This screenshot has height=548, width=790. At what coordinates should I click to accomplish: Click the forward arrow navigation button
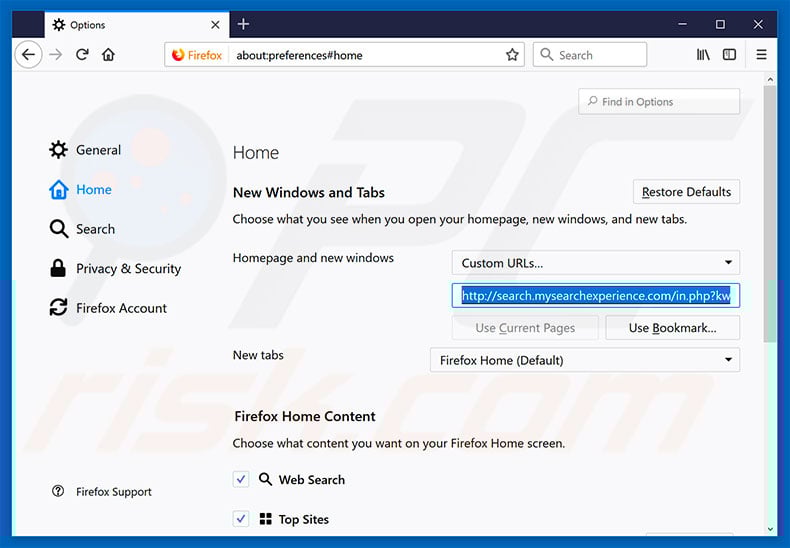pos(56,54)
